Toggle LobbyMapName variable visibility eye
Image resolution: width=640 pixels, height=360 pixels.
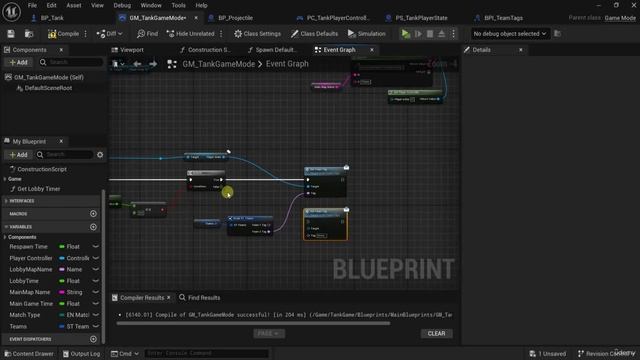coord(96,269)
